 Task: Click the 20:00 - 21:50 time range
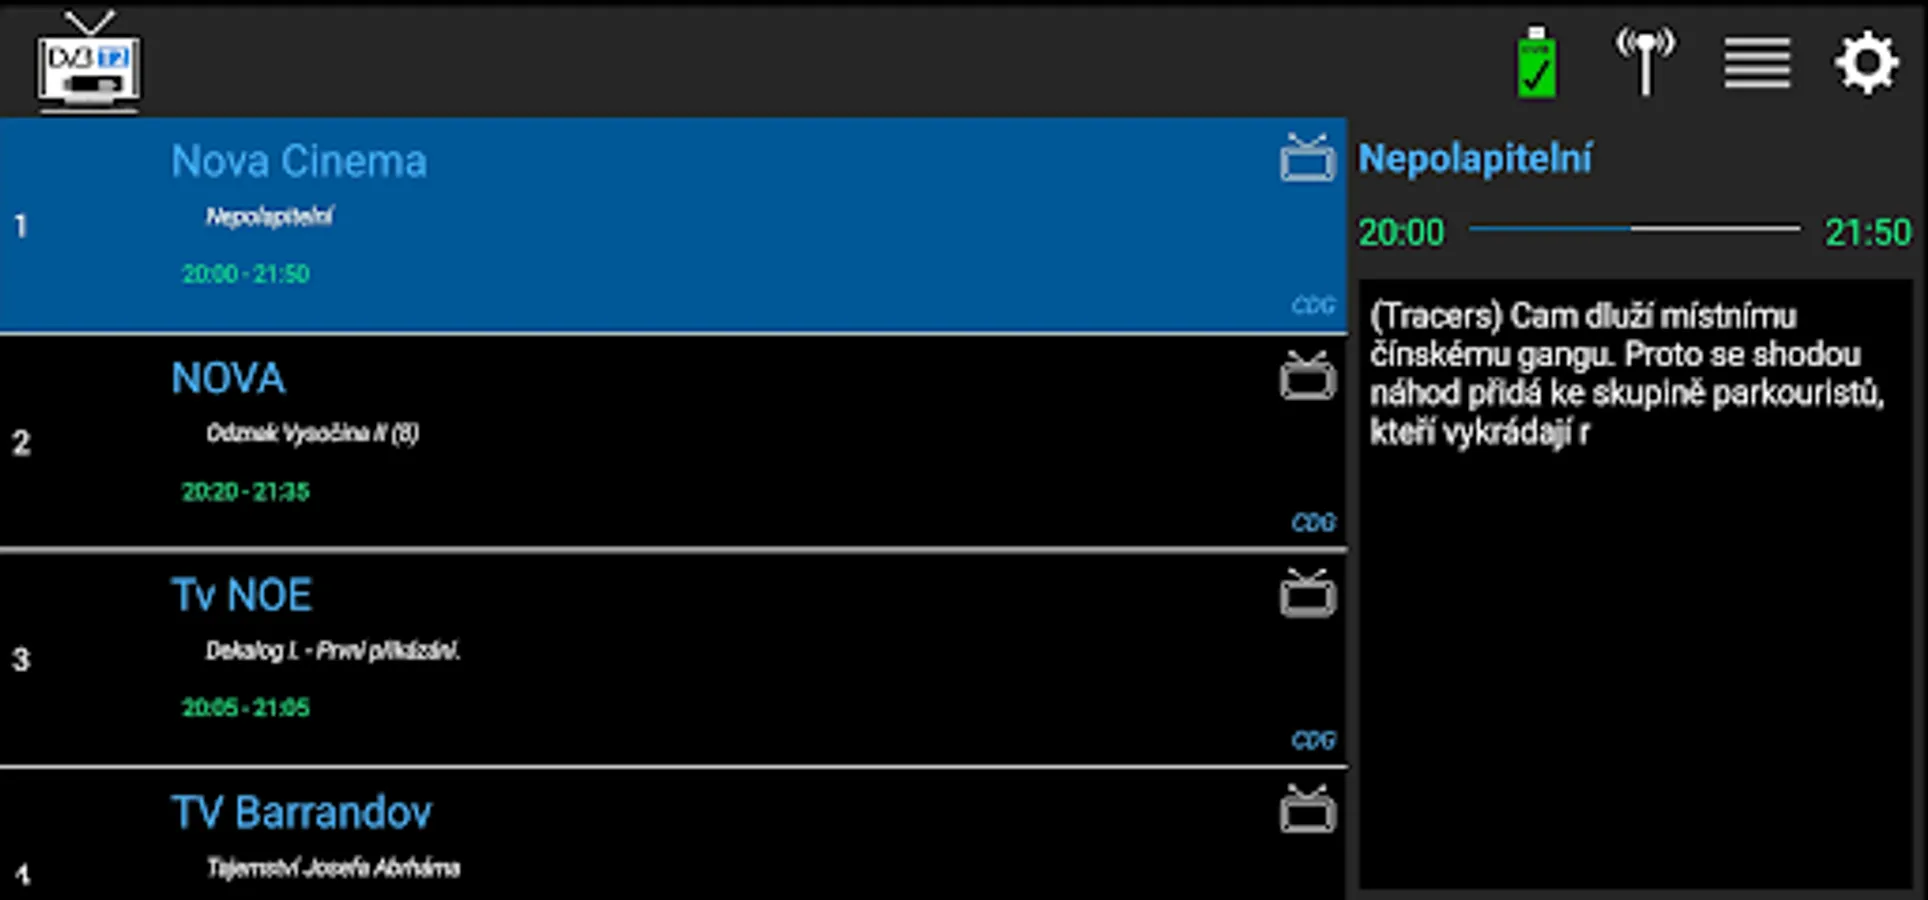[245, 274]
